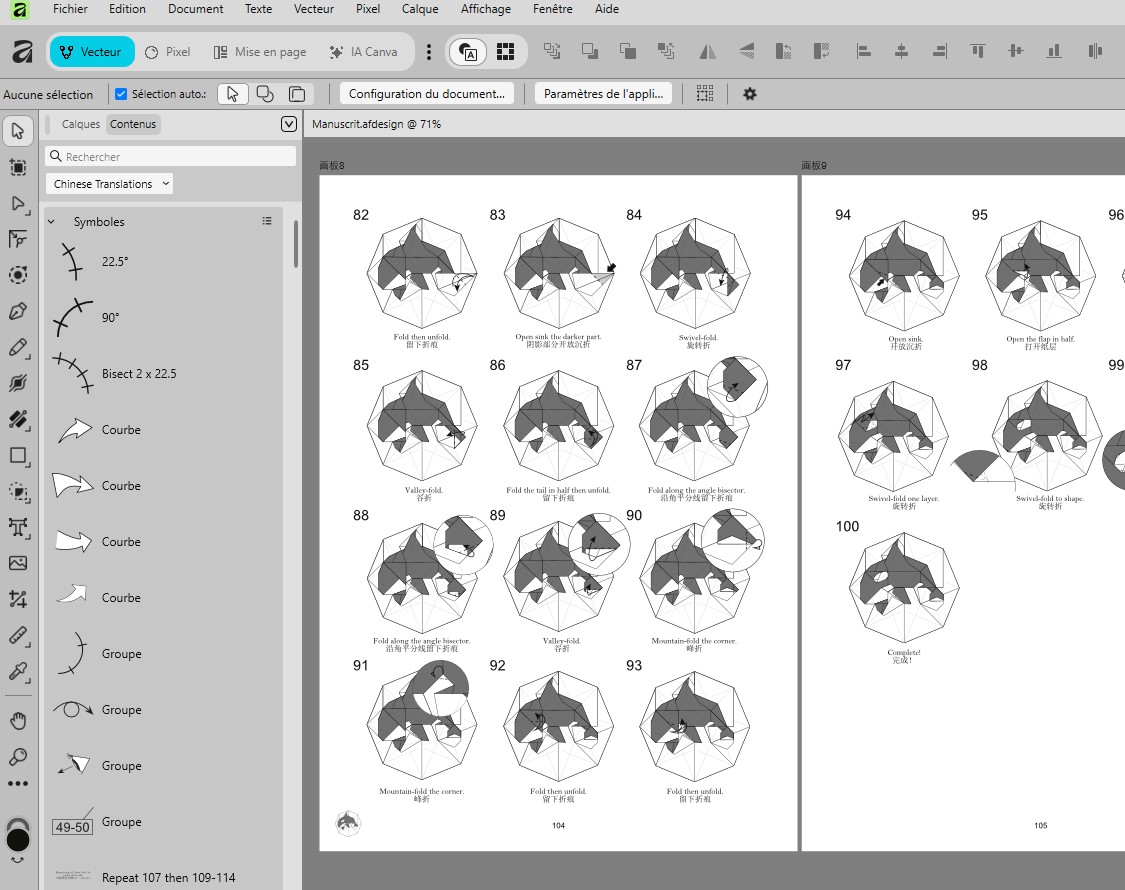The height and width of the screenshot is (890, 1125).
Task: Switch to the Pixel studio
Action: [x=168, y=52]
